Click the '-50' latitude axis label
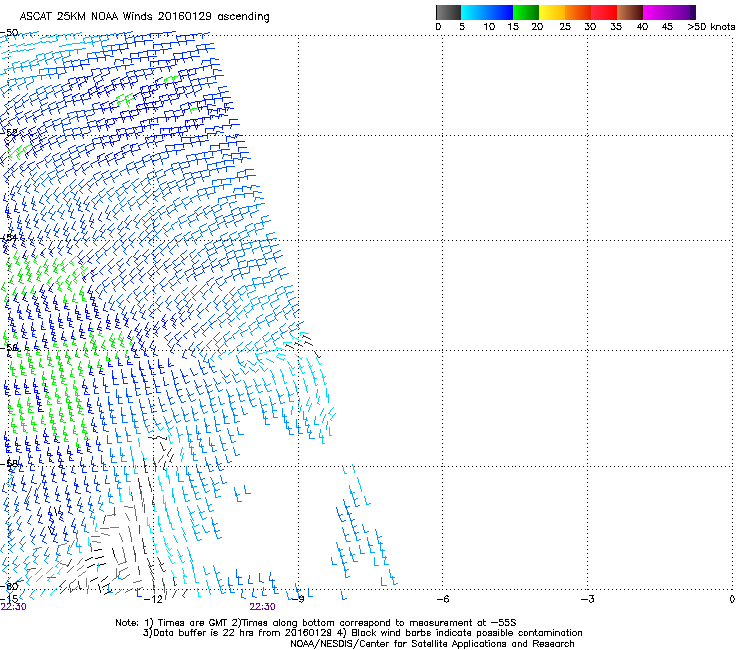Viewport: 740px width, 650px height. (x=9, y=33)
